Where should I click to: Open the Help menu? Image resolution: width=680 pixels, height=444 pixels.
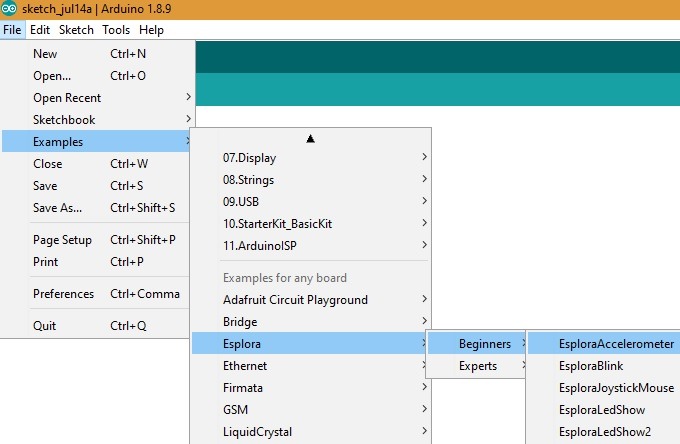click(151, 30)
